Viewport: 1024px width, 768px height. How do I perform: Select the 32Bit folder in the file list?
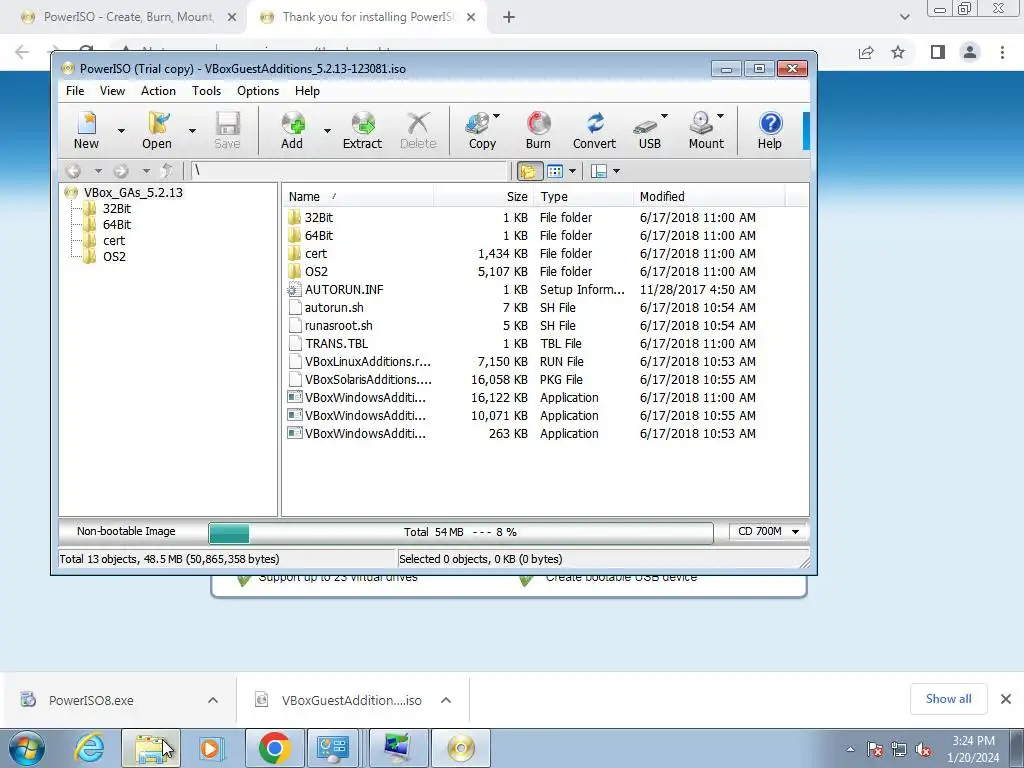point(319,217)
